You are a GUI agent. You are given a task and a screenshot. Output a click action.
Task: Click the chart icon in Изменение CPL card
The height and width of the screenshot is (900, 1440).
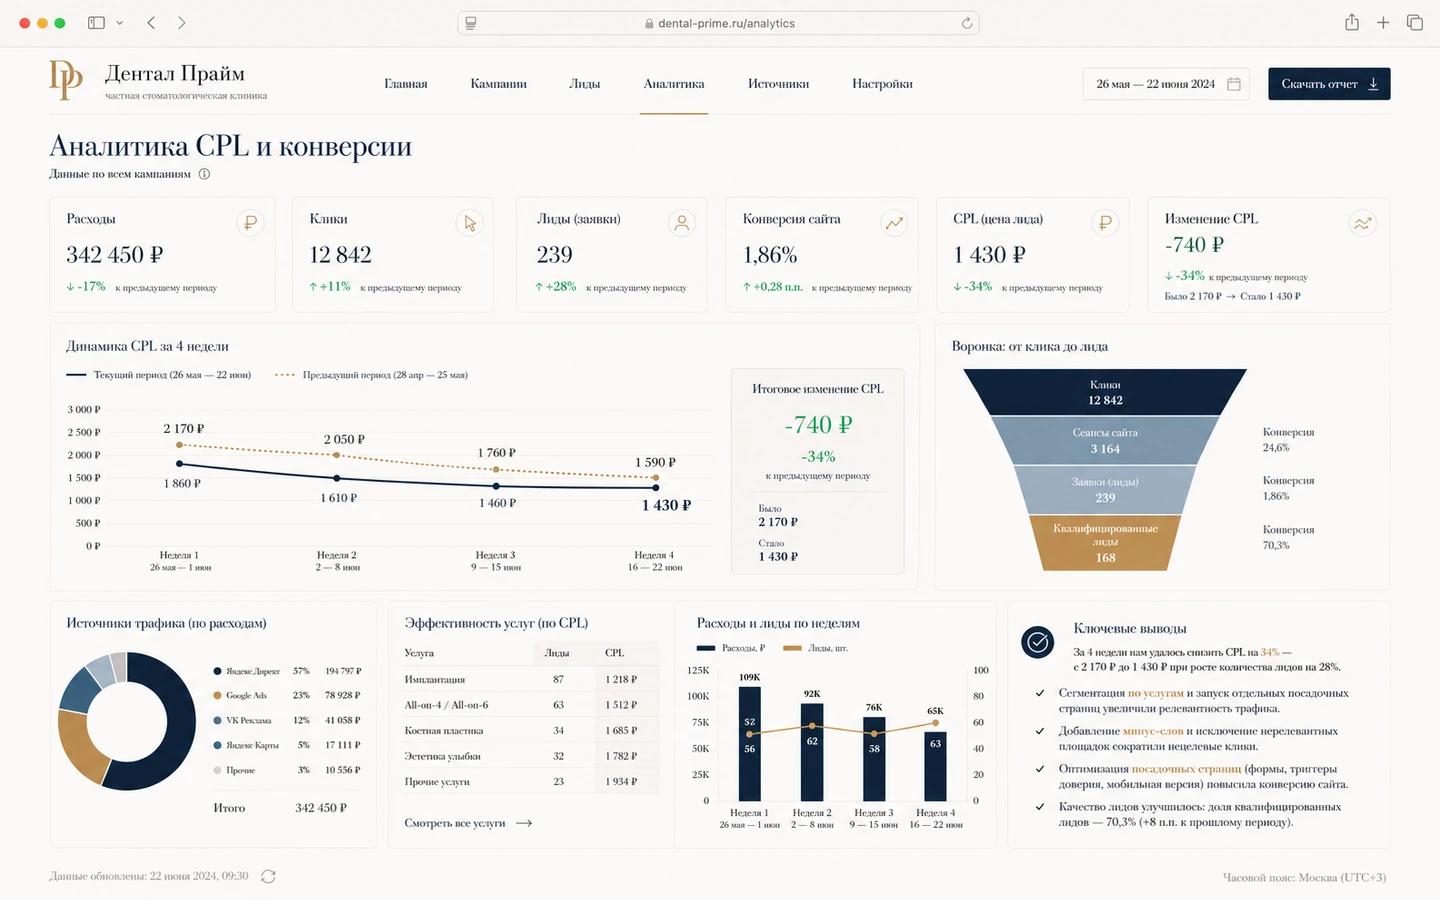pyautogui.click(x=1362, y=223)
